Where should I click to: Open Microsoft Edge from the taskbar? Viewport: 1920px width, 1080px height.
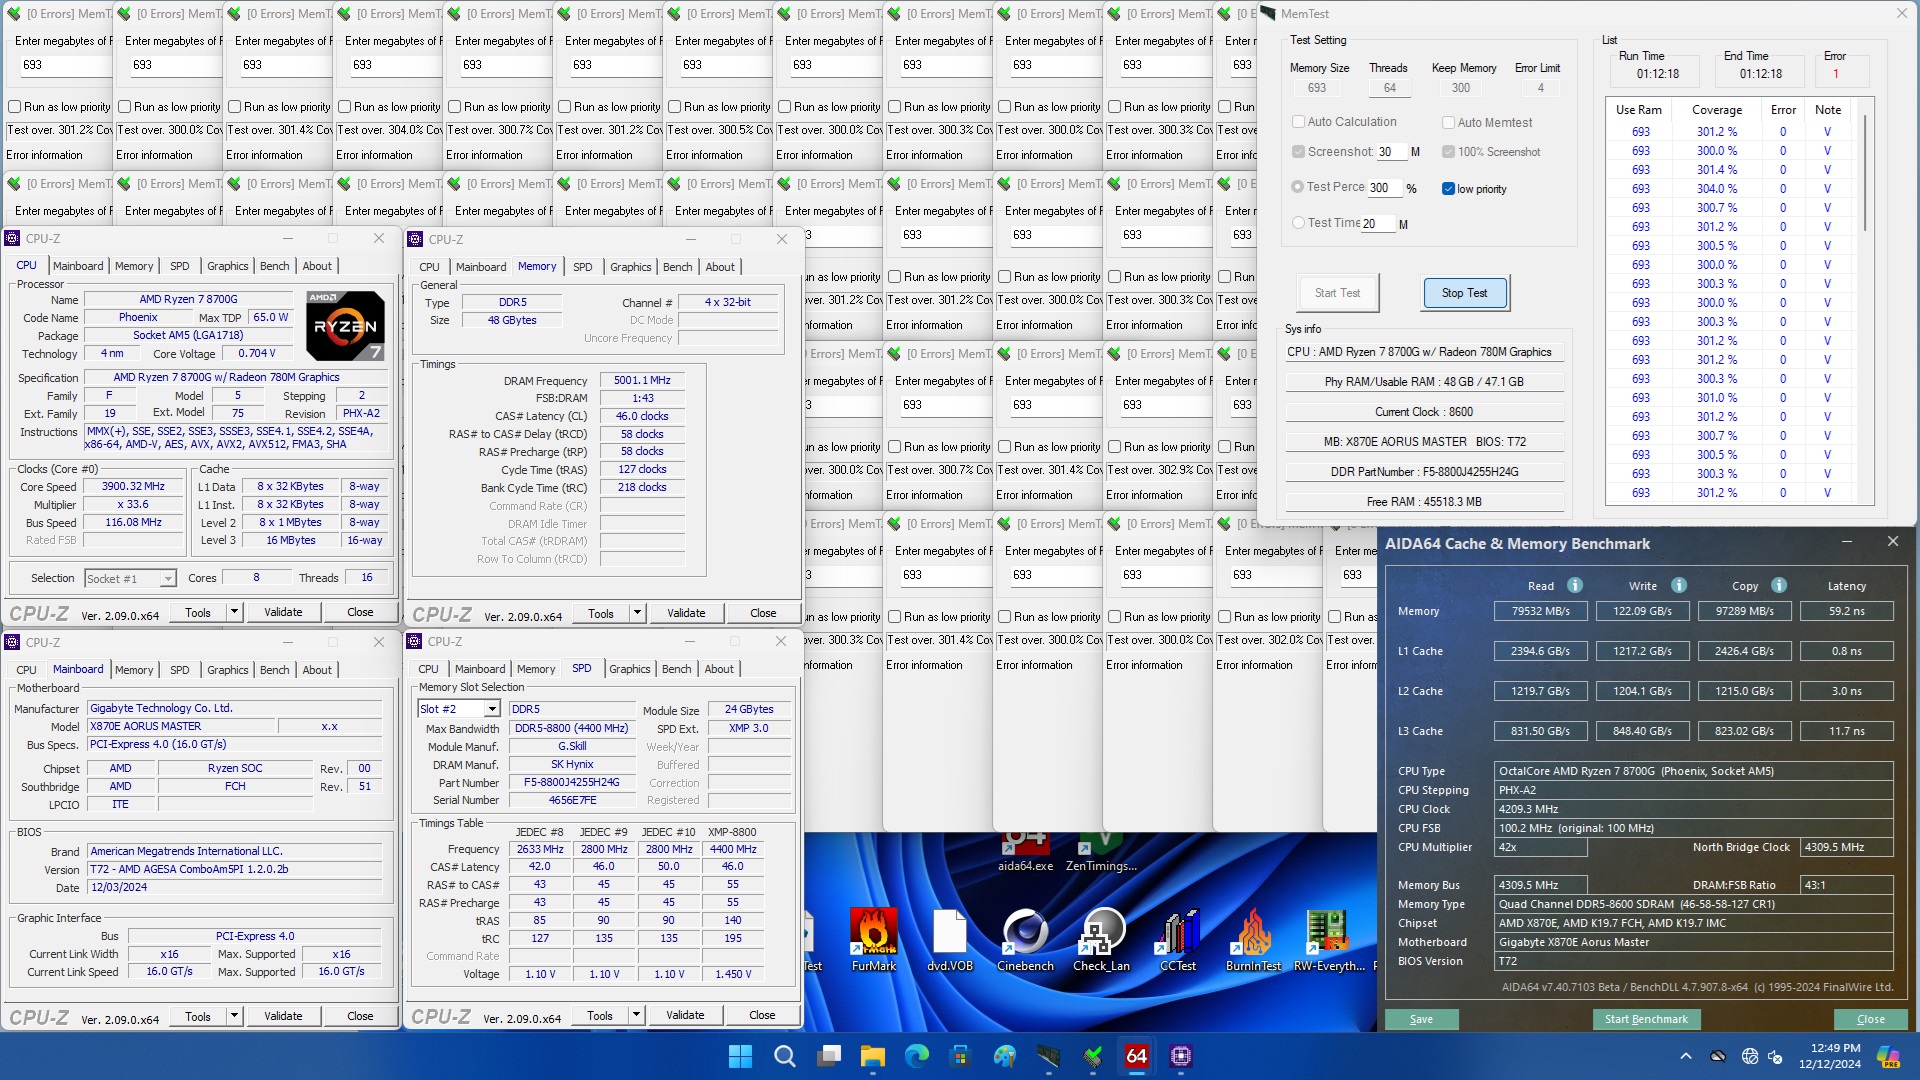tap(917, 1056)
